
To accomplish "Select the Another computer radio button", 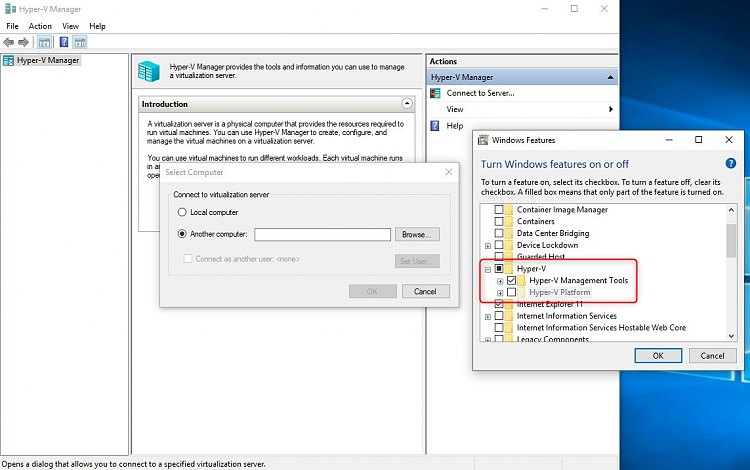I will [182, 234].
